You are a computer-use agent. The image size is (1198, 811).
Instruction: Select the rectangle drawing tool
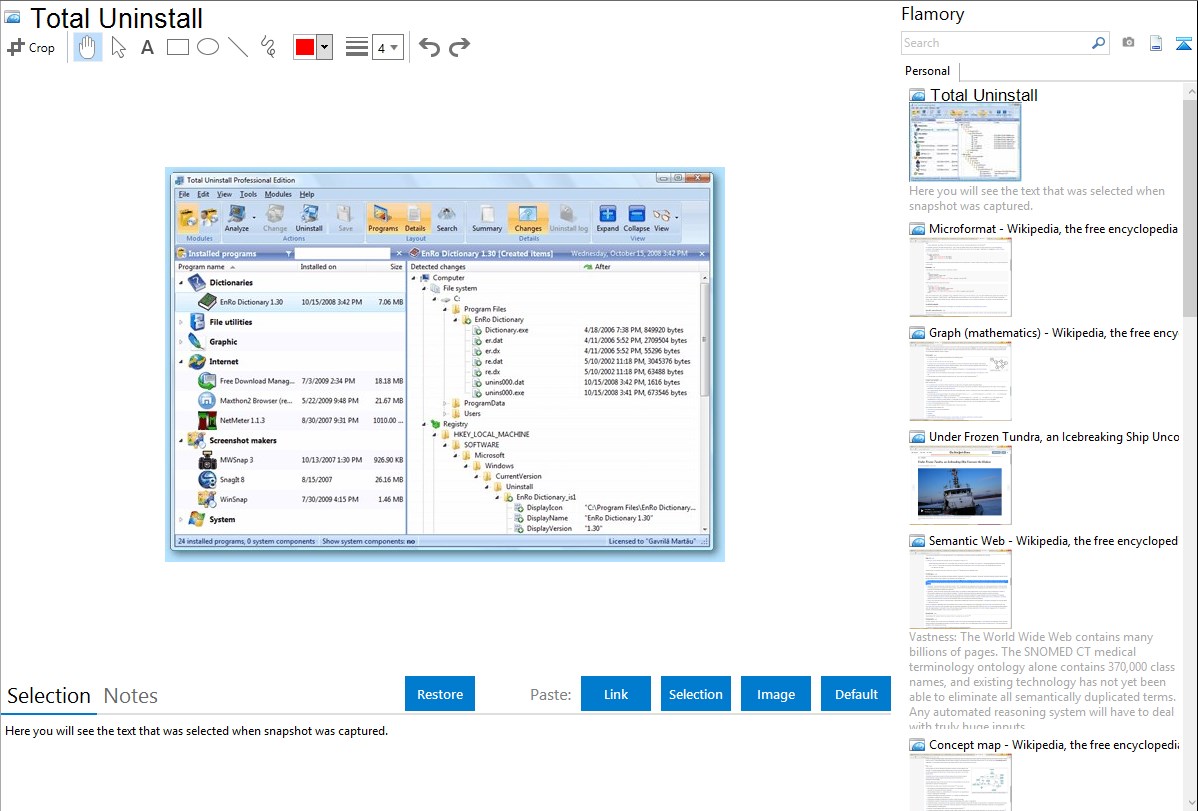(x=177, y=47)
